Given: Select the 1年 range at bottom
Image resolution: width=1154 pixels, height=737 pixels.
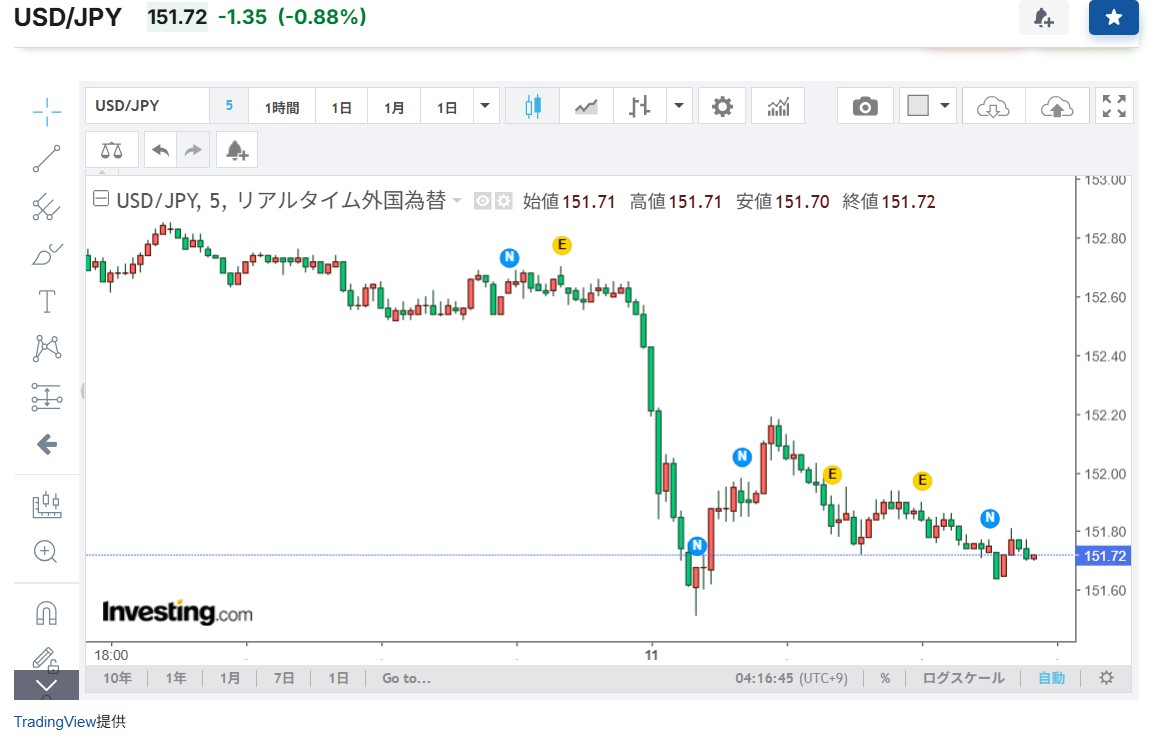Looking at the screenshot, I should pyautogui.click(x=176, y=678).
